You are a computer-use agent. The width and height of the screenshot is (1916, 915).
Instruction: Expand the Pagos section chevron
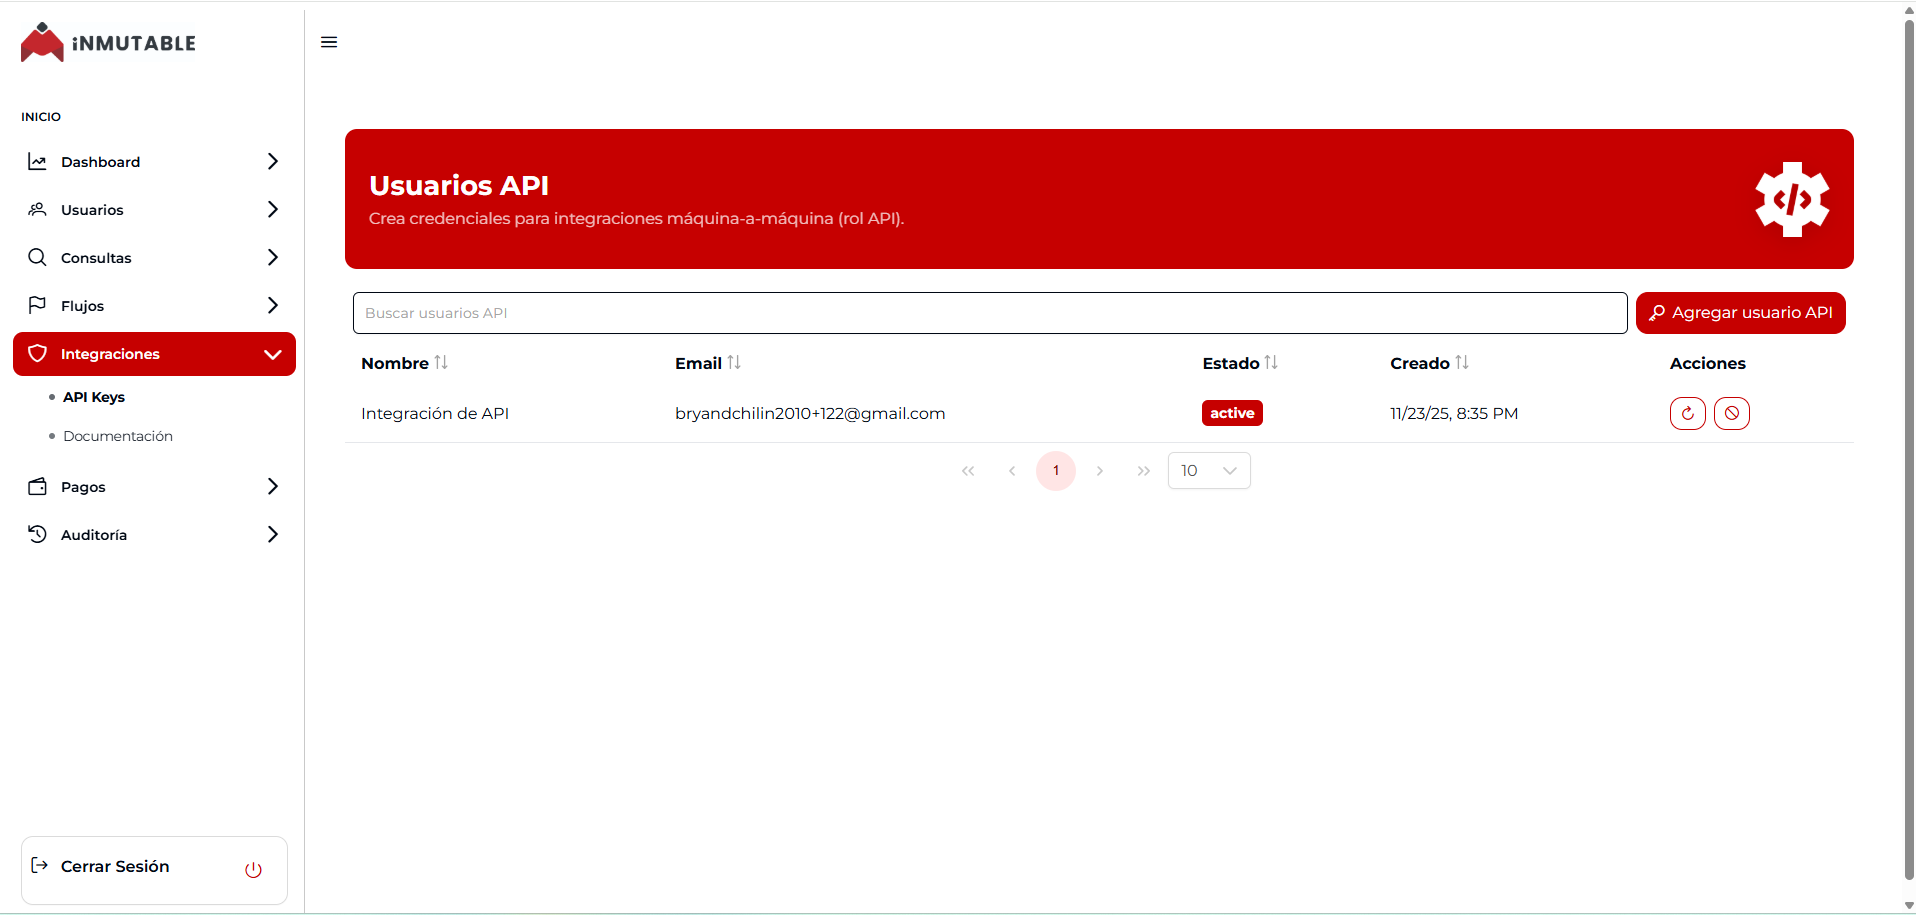[272, 486]
